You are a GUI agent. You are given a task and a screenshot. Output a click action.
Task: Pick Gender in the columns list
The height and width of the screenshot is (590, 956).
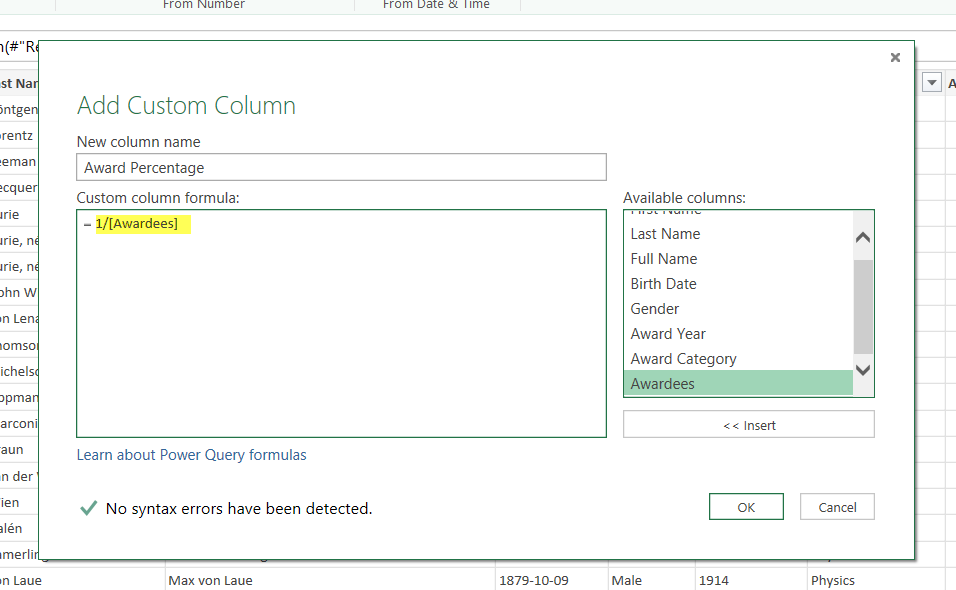tap(655, 309)
